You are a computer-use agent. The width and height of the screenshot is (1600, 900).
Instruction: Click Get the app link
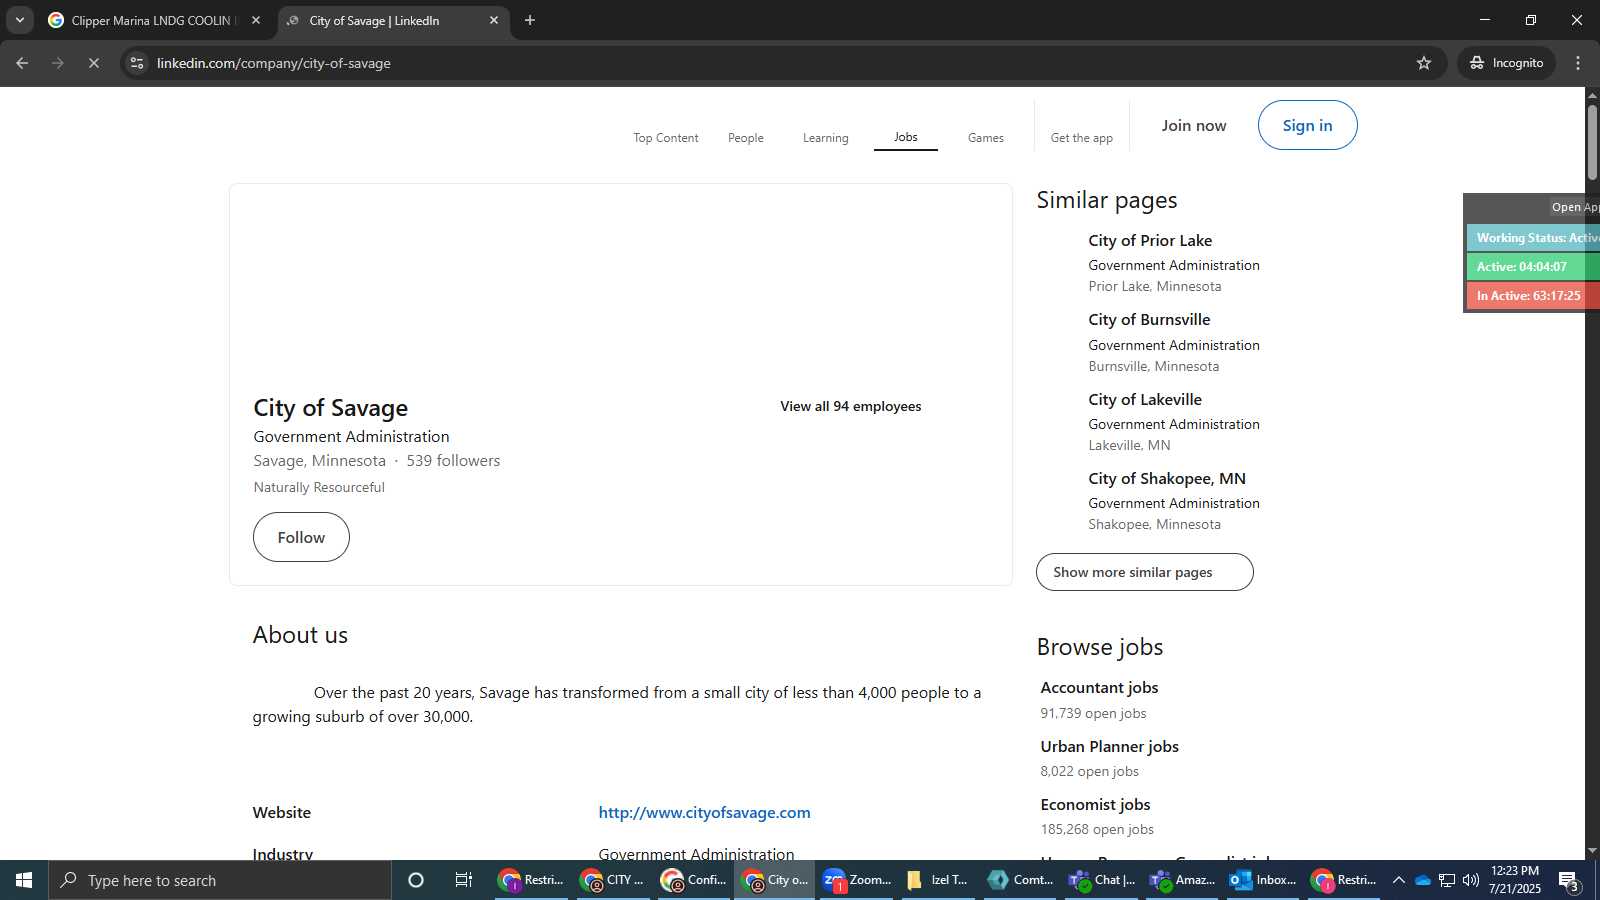pos(1082,138)
